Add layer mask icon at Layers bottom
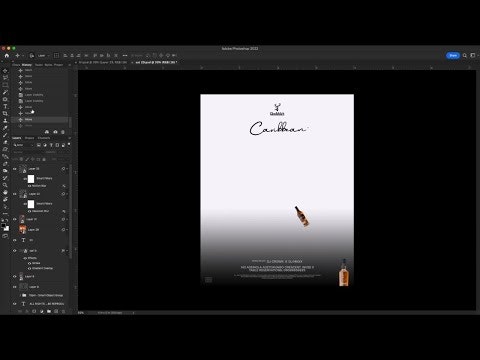The height and width of the screenshot is (360, 480). click(34, 311)
